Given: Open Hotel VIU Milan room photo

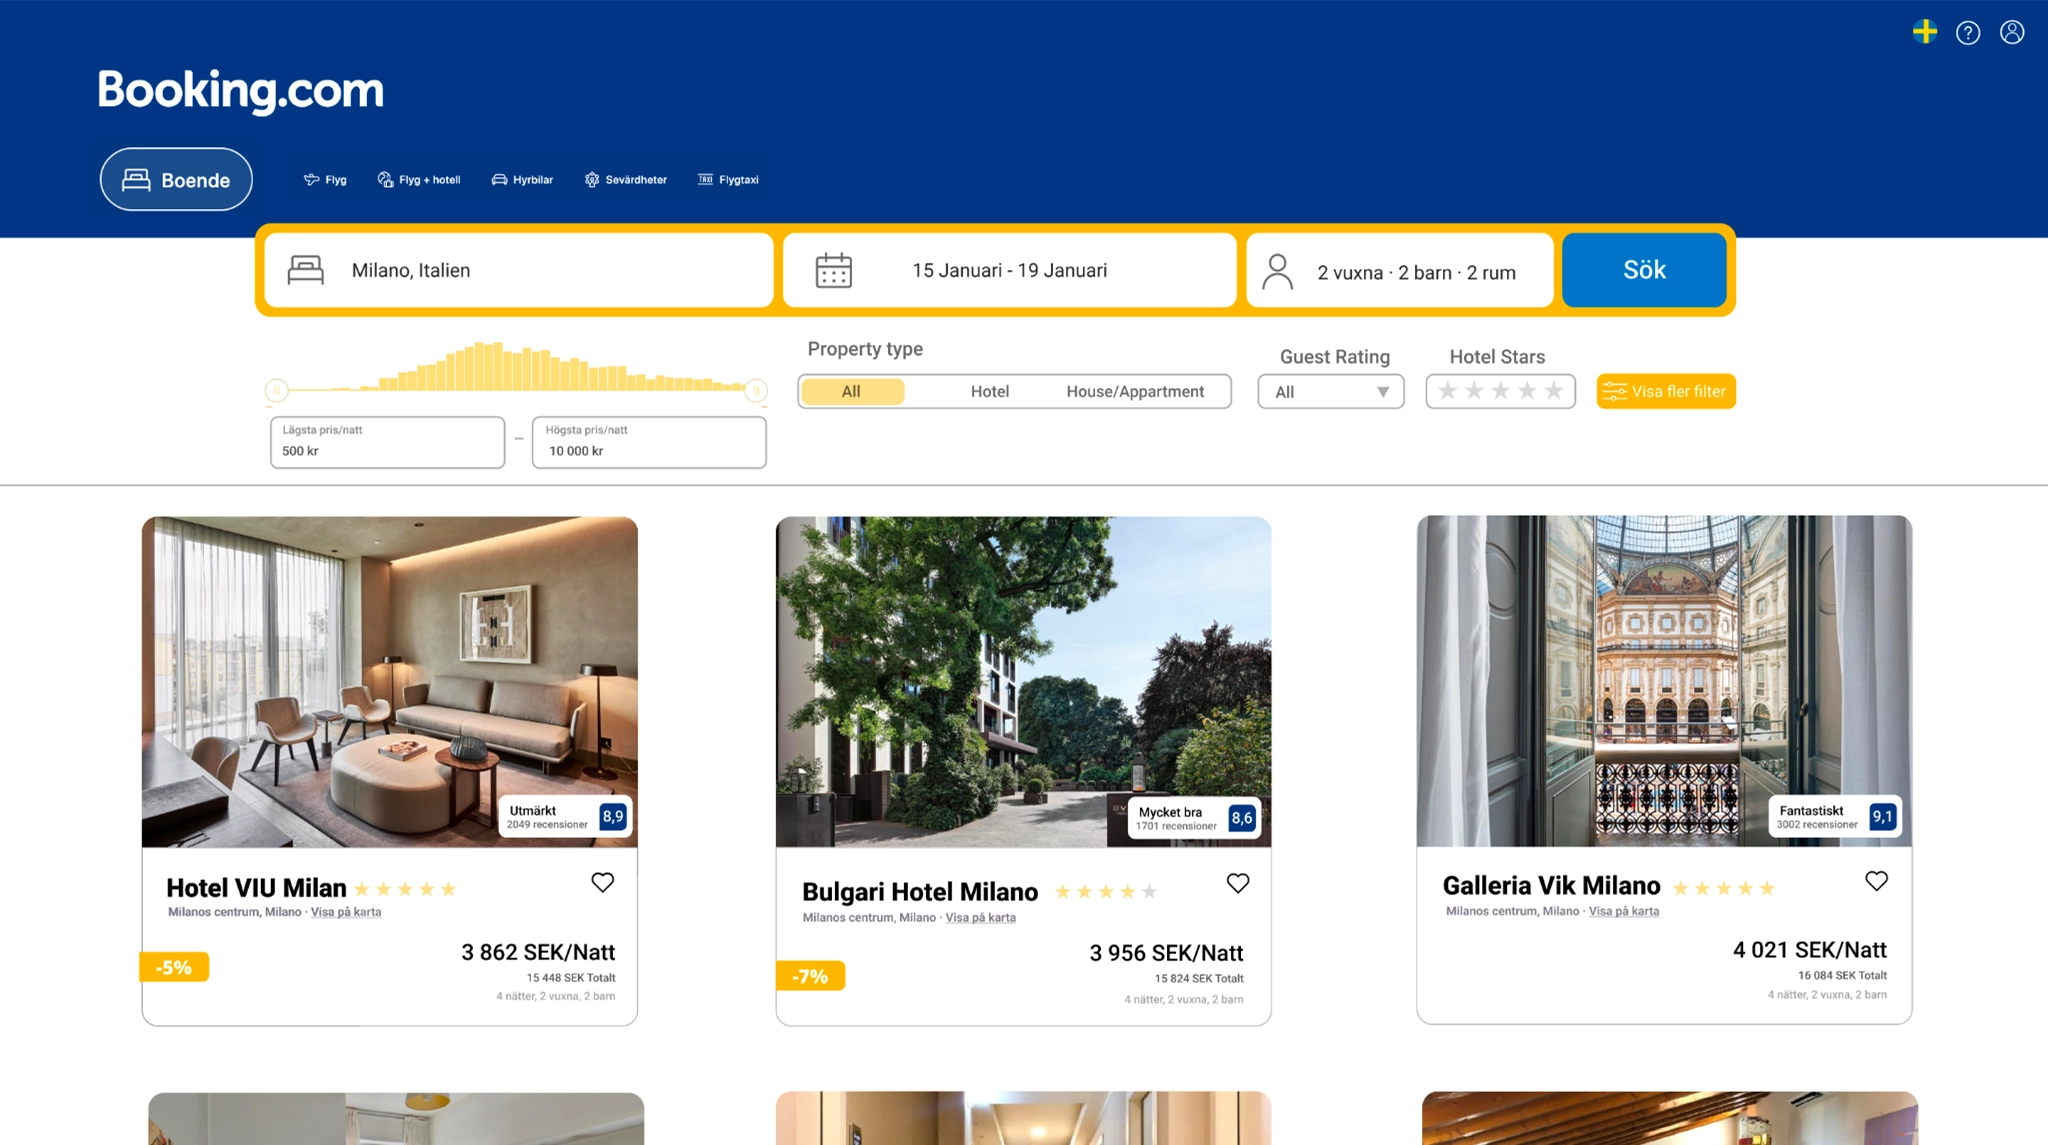Looking at the screenshot, I should point(389,682).
